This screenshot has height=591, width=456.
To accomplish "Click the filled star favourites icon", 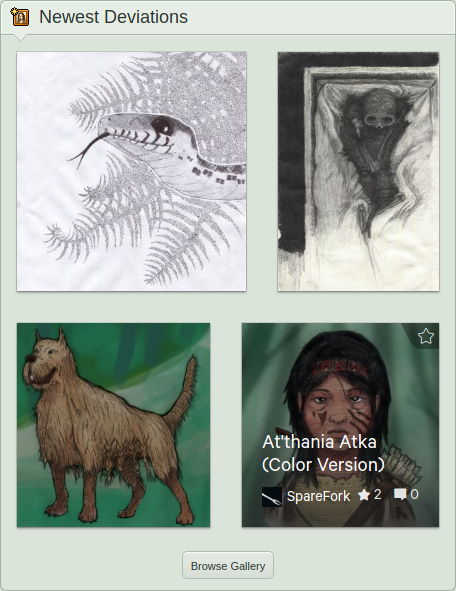I will pyautogui.click(x=364, y=495).
